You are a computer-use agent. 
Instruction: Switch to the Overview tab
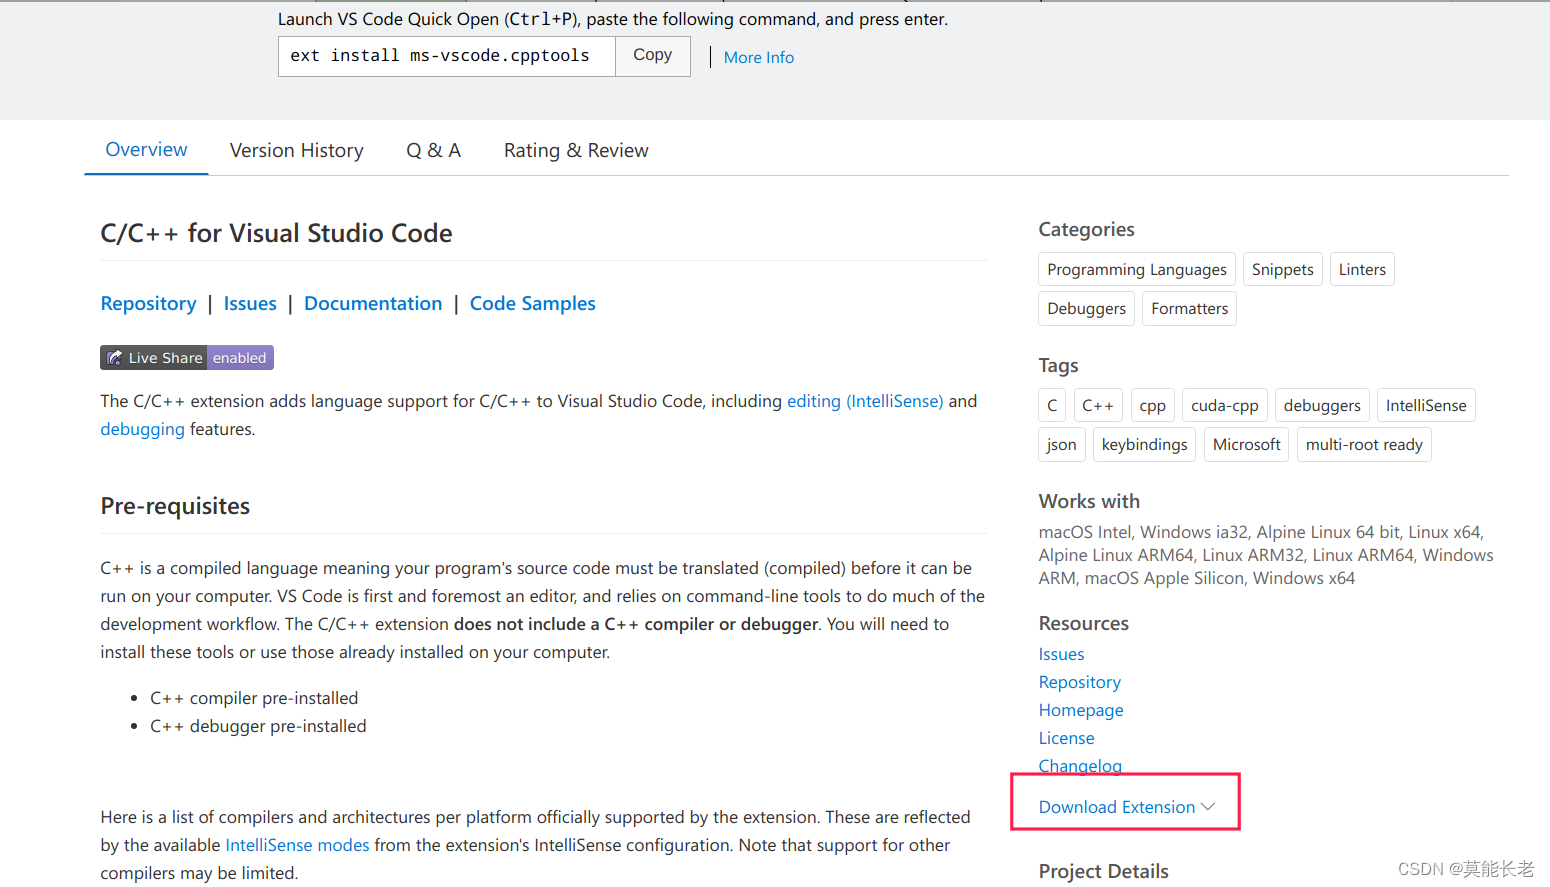pyautogui.click(x=146, y=150)
